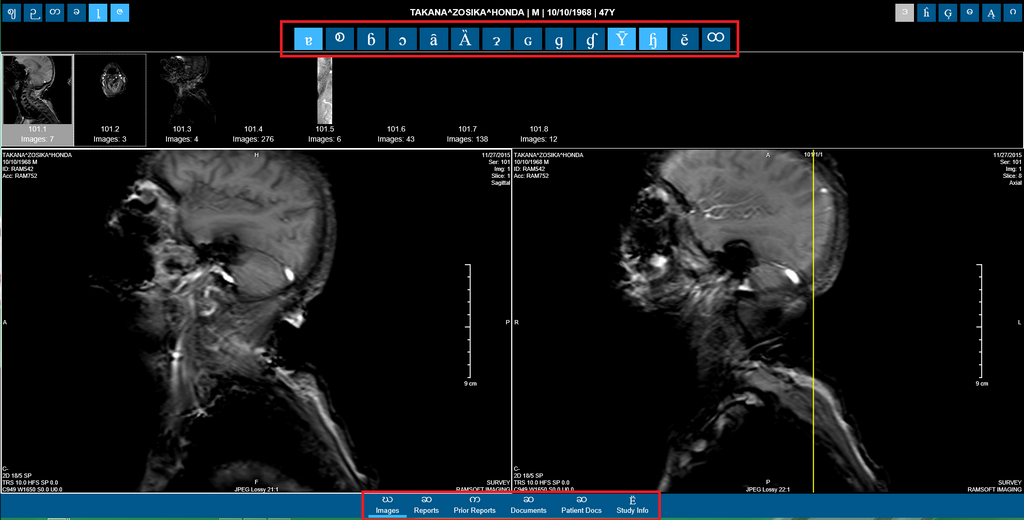
Task: Go to the Patient Docs tab
Action: [581, 505]
